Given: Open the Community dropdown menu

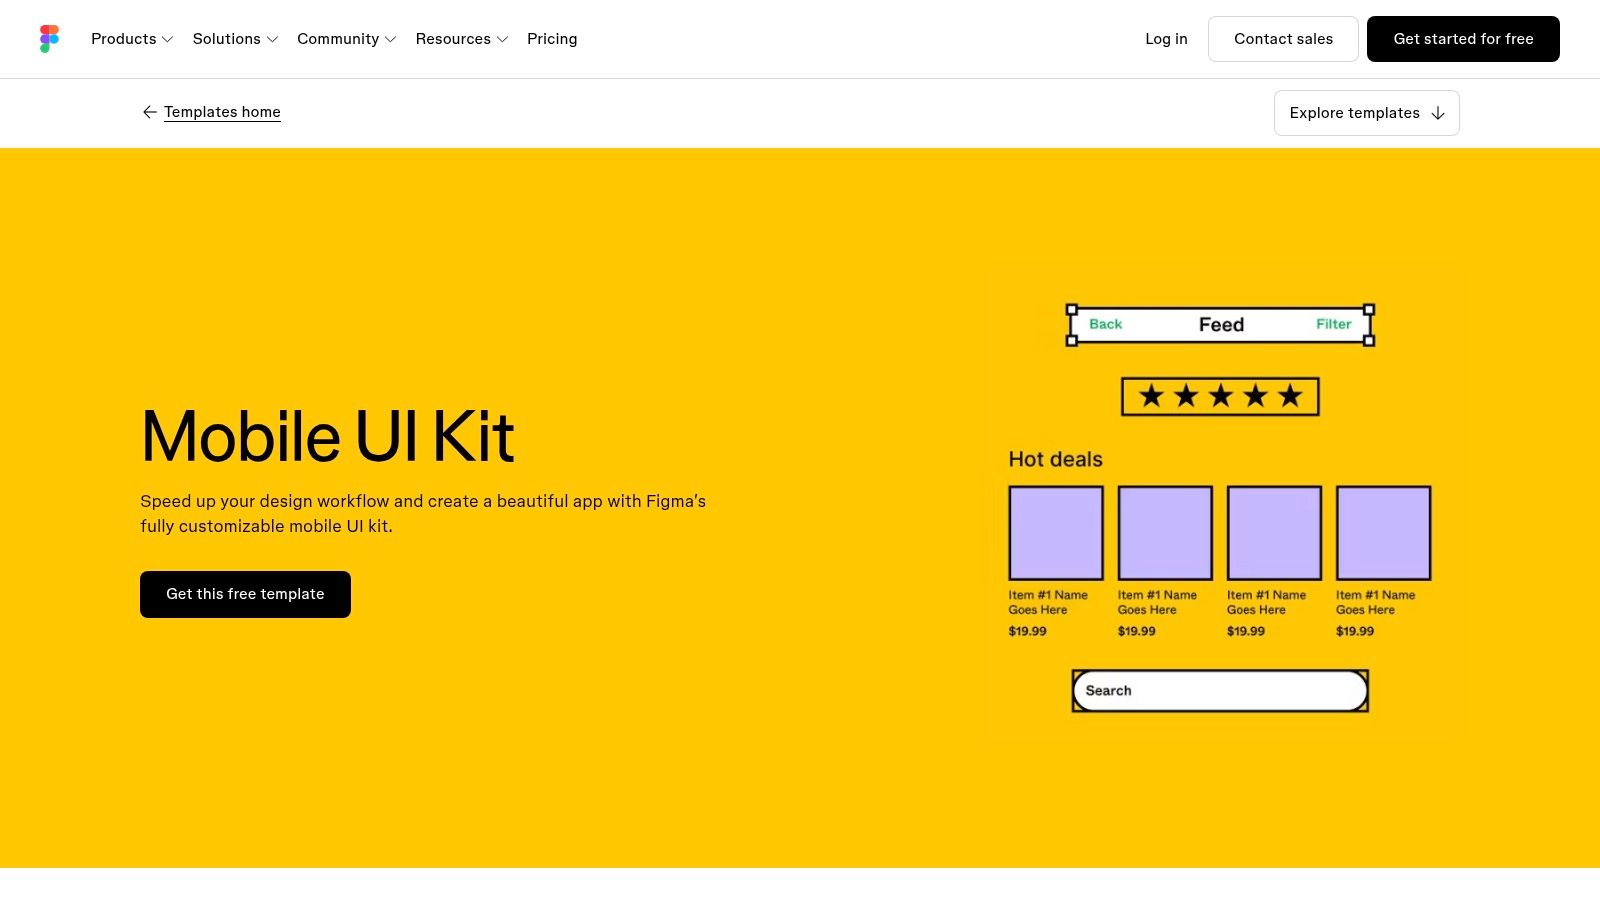Looking at the screenshot, I should click(x=347, y=39).
